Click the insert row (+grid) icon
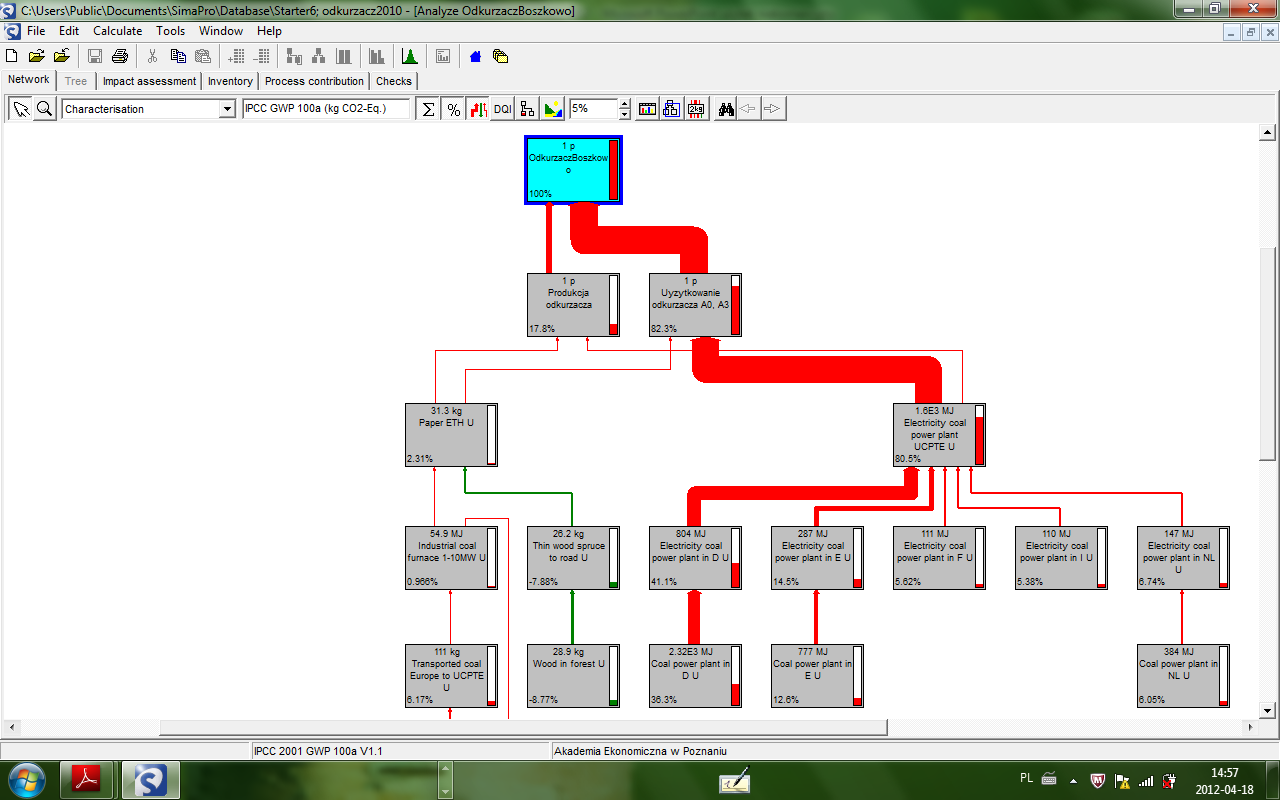Screen dimensions: 1280x800 236,56
